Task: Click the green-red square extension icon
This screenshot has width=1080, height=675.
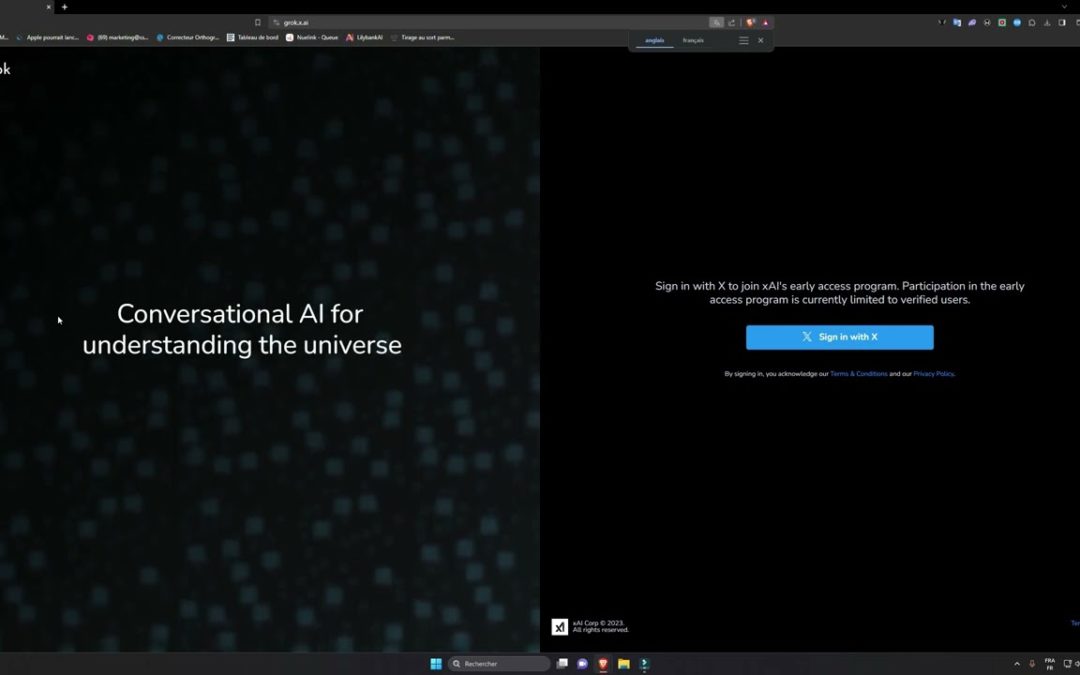Action: (1002, 23)
